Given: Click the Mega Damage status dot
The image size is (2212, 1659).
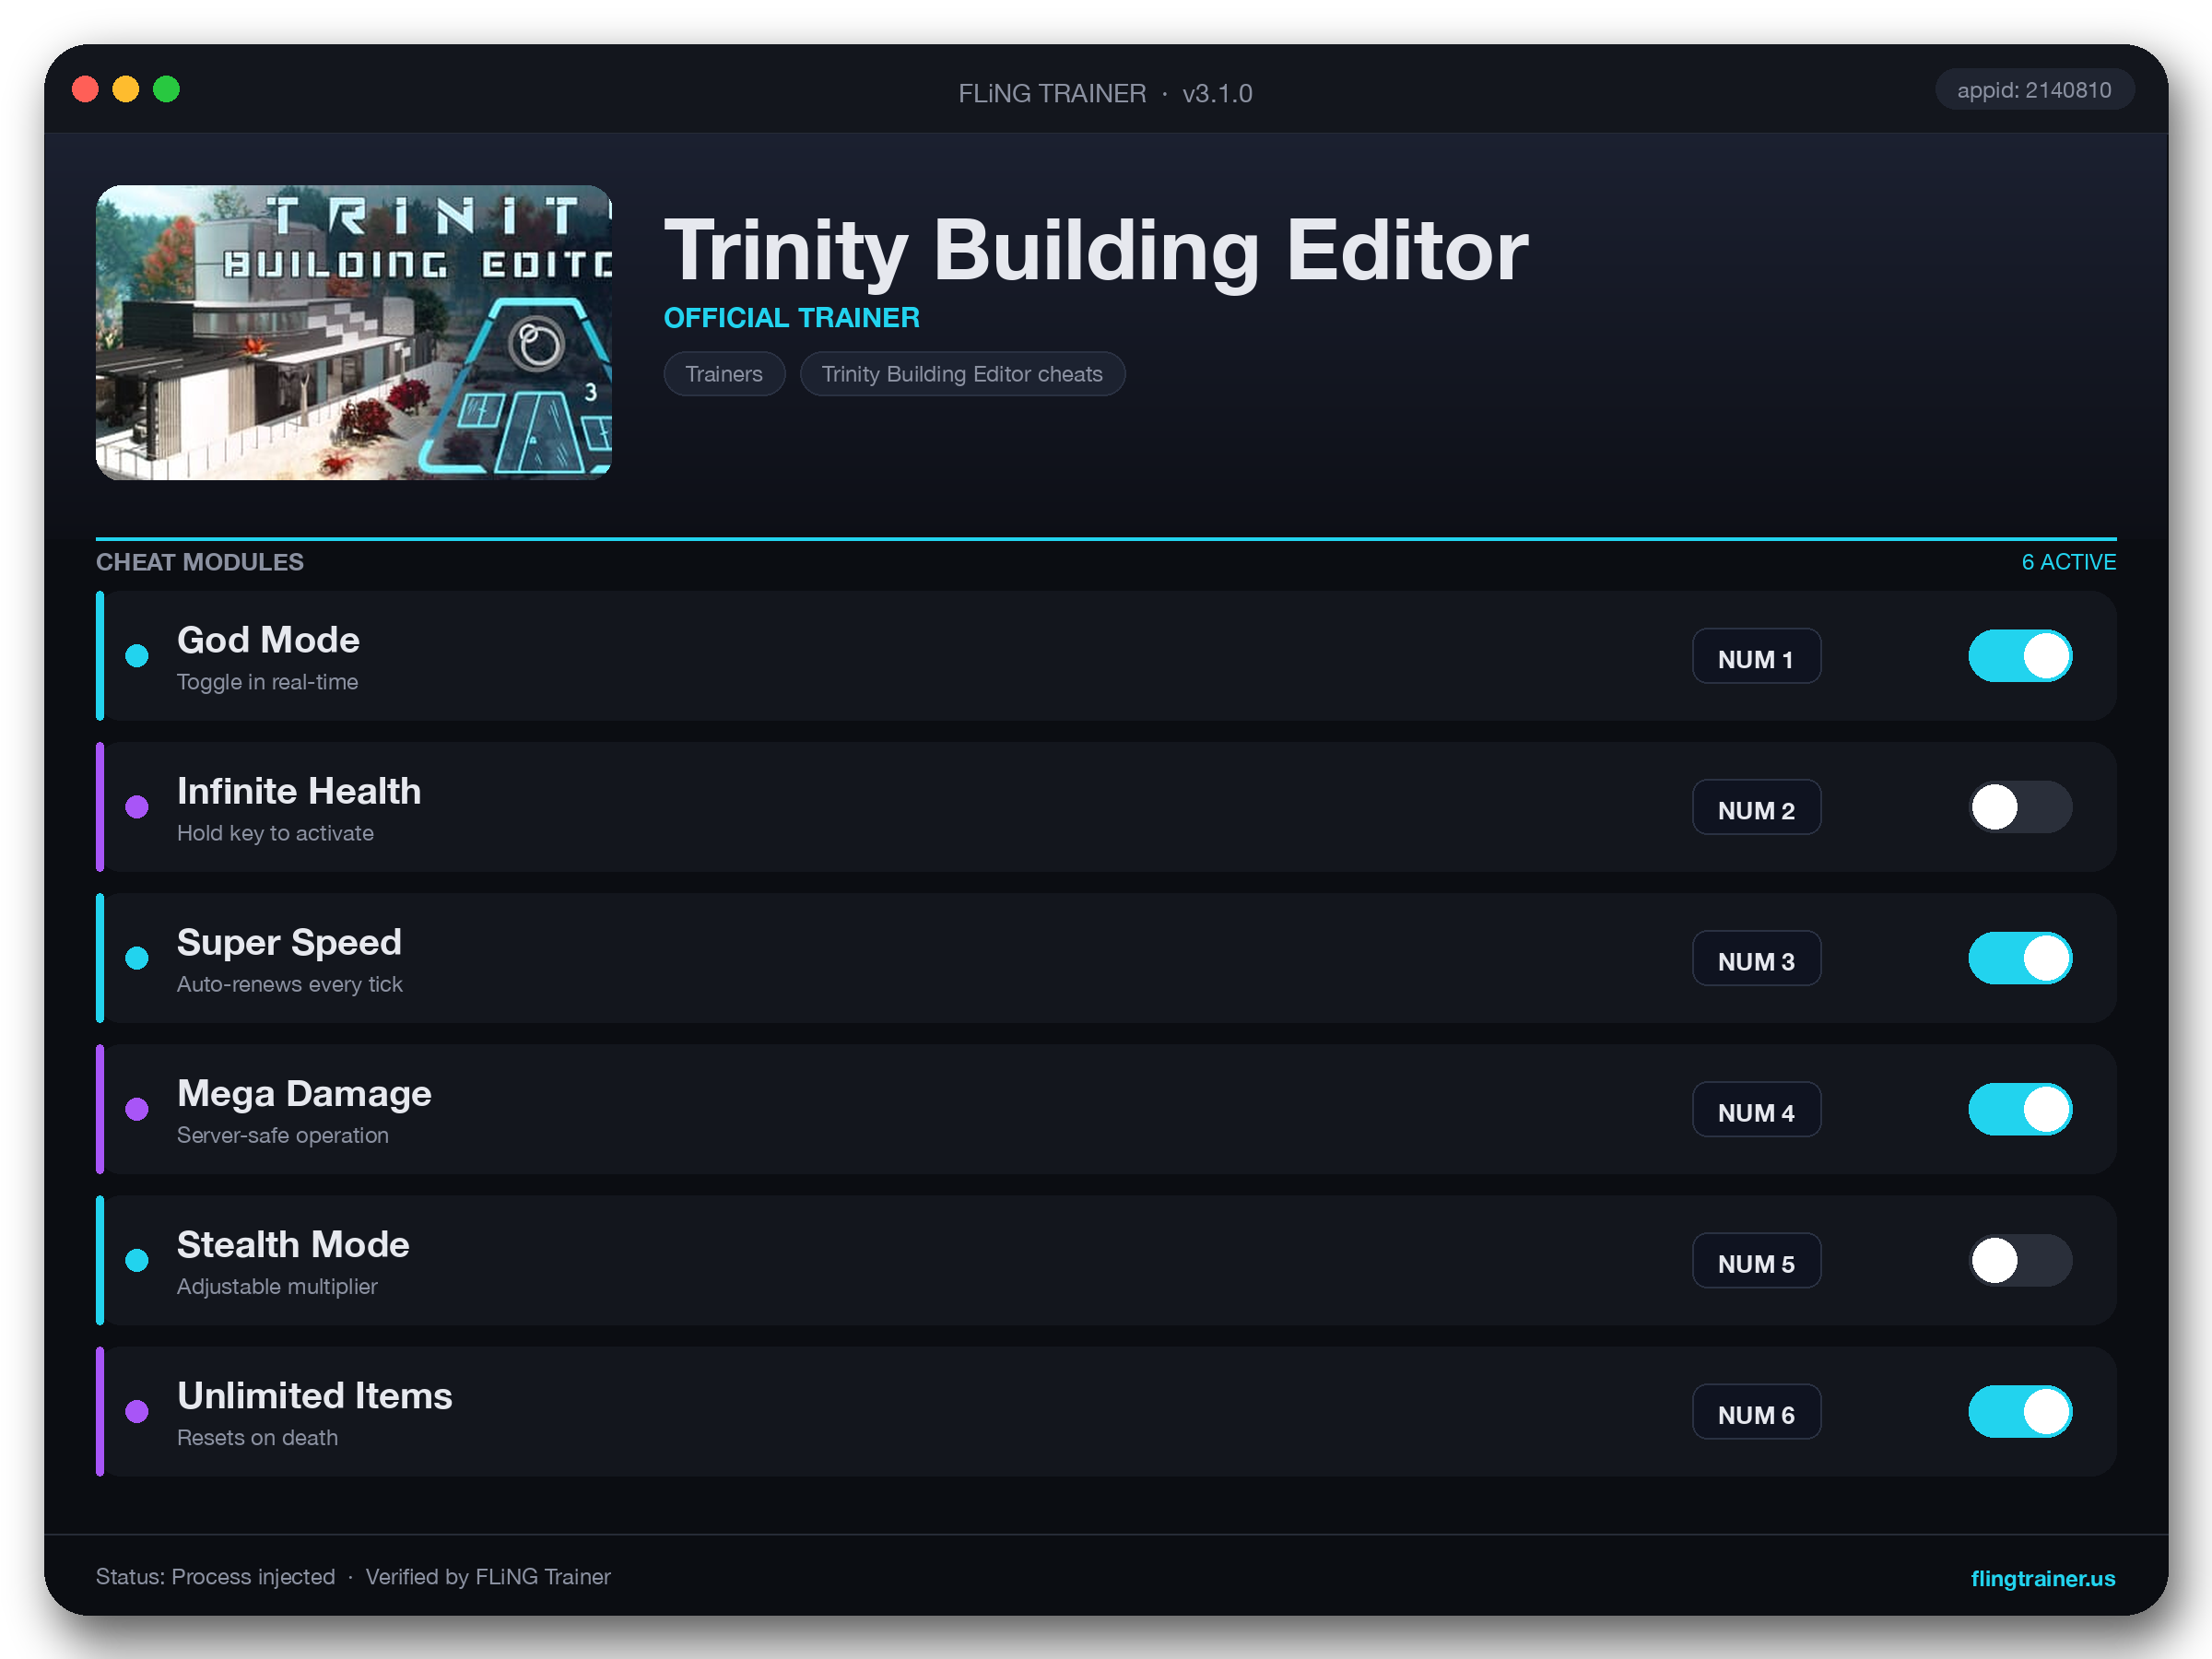Looking at the screenshot, I should pyautogui.click(x=137, y=1109).
